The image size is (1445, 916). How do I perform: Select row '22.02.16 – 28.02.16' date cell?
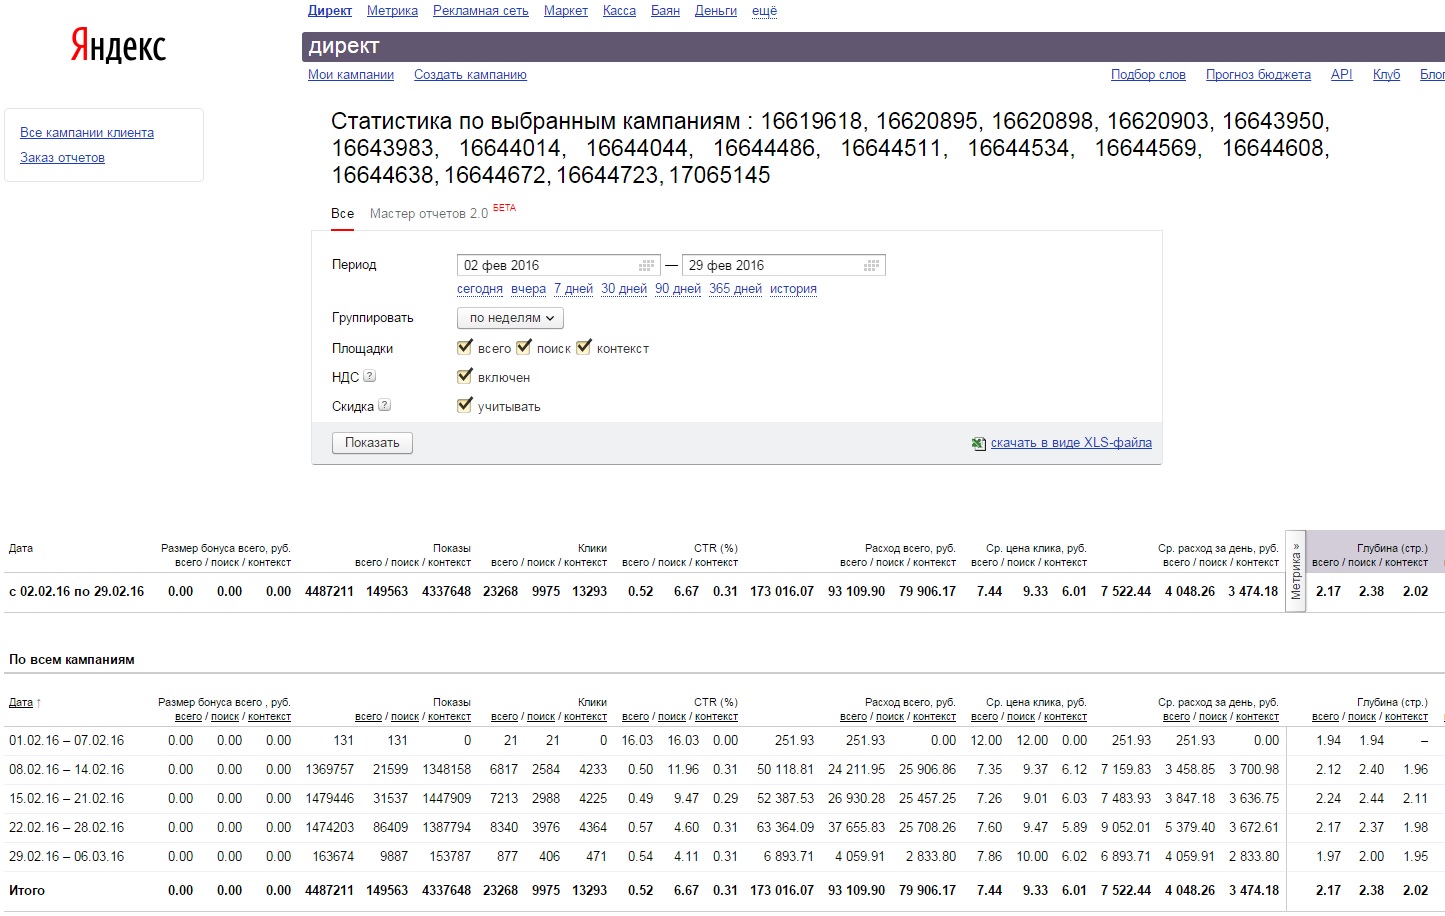pyautogui.click(x=67, y=828)
